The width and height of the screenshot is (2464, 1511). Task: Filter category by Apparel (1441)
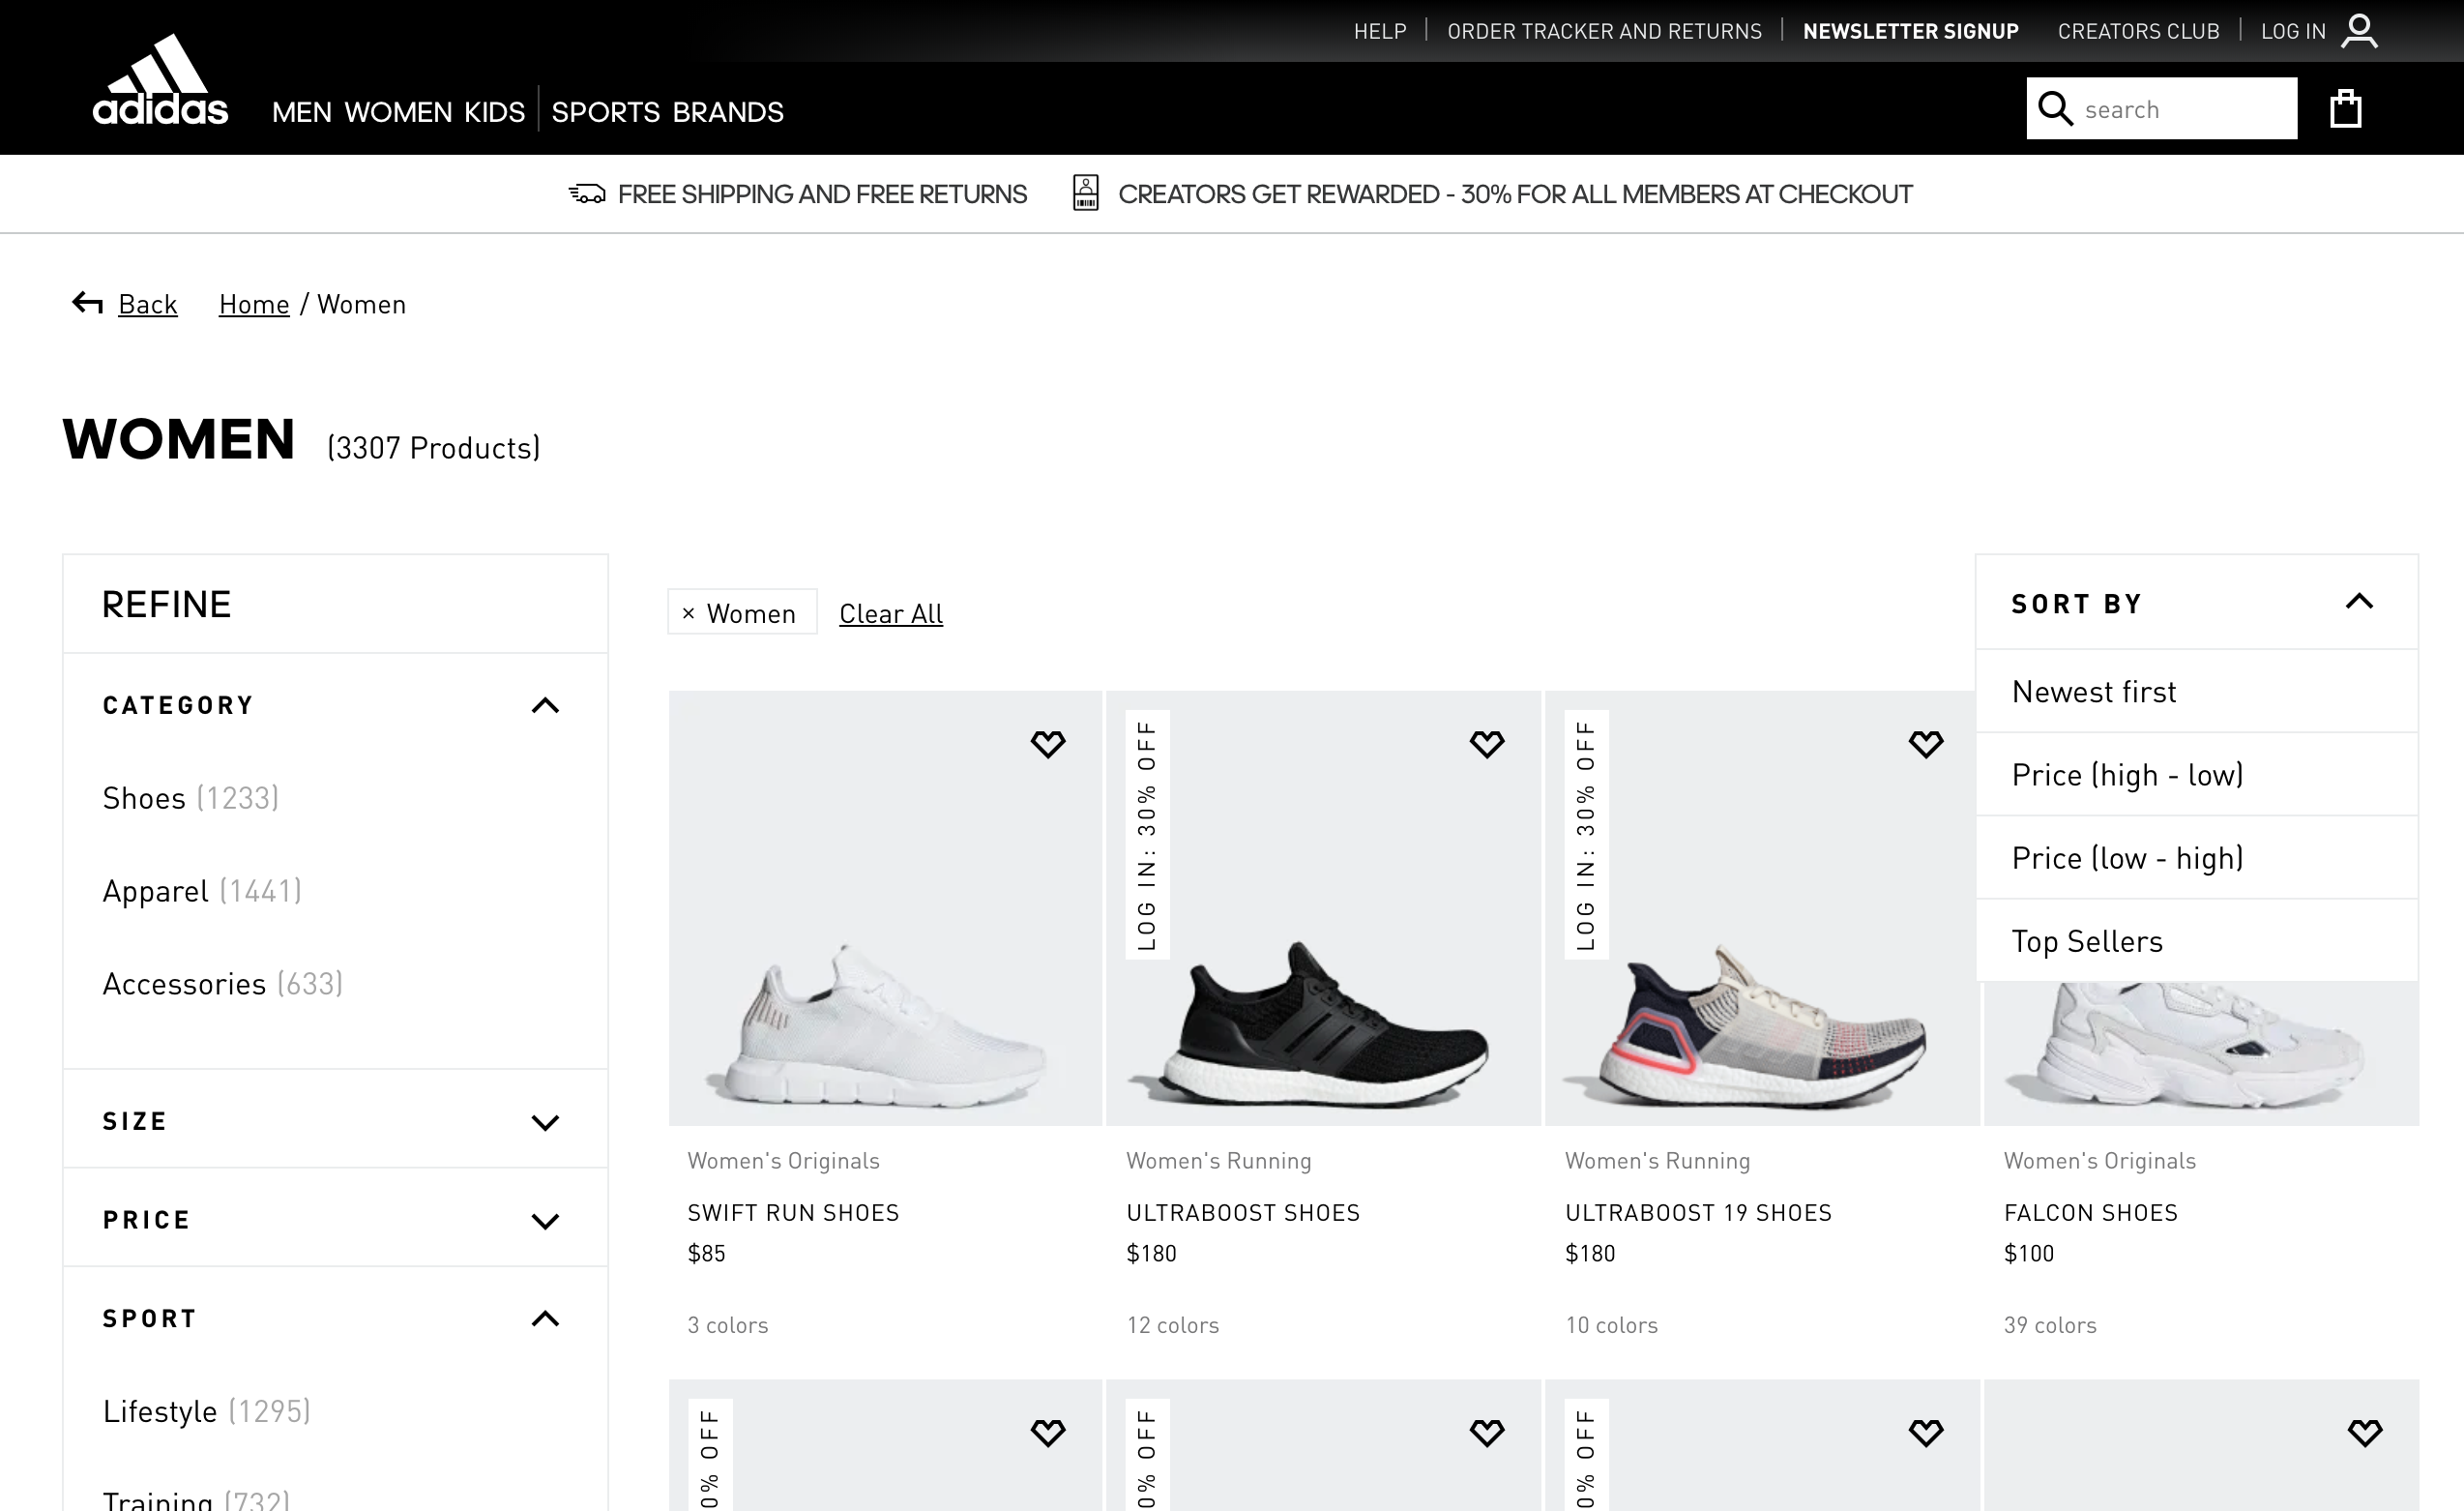pyautogui.click(x=202, y=891)
